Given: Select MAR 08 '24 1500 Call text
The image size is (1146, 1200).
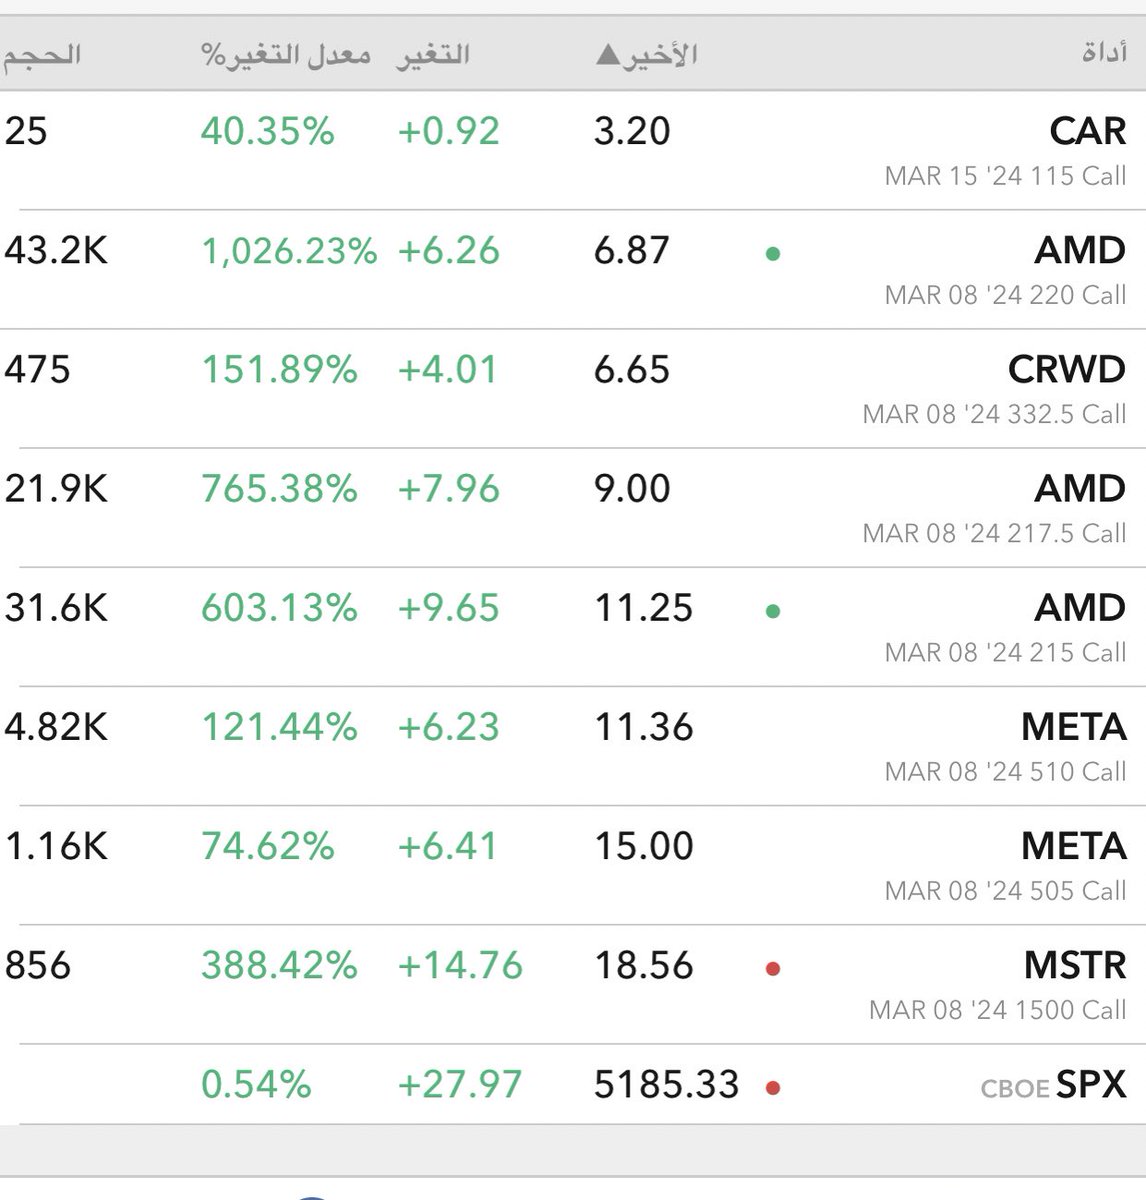Looking at the screenshot, I should tap(998, 1009).
